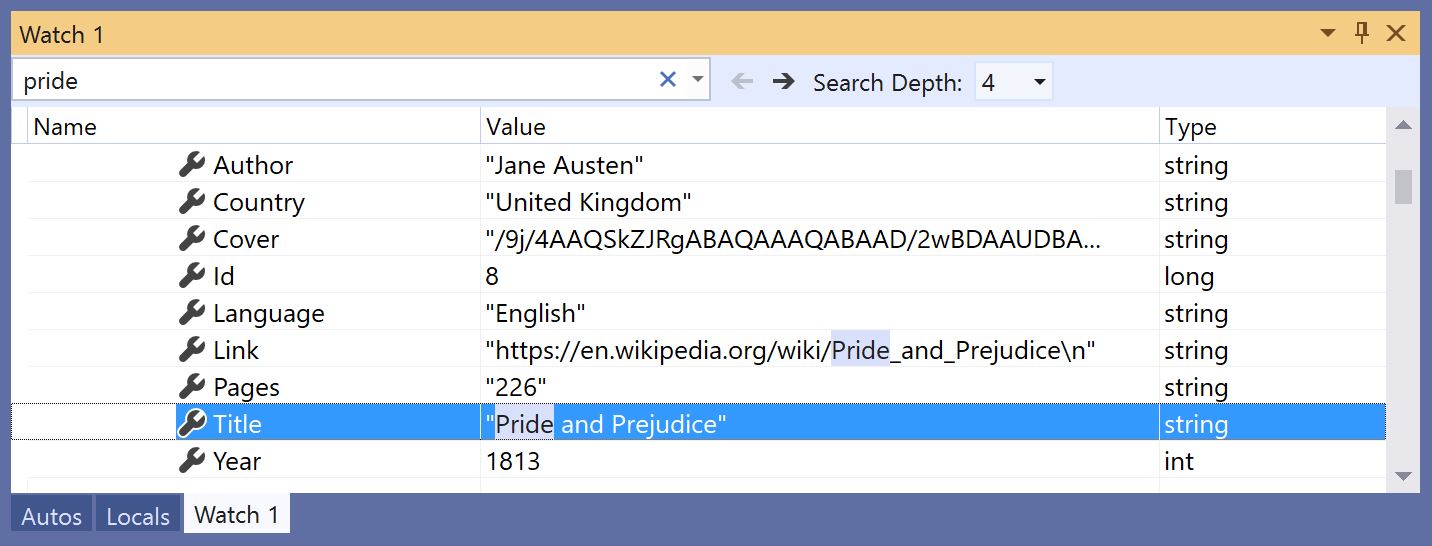Select the Year row name
This screenshot has height=546, width=1432.
tap(237, 461)
